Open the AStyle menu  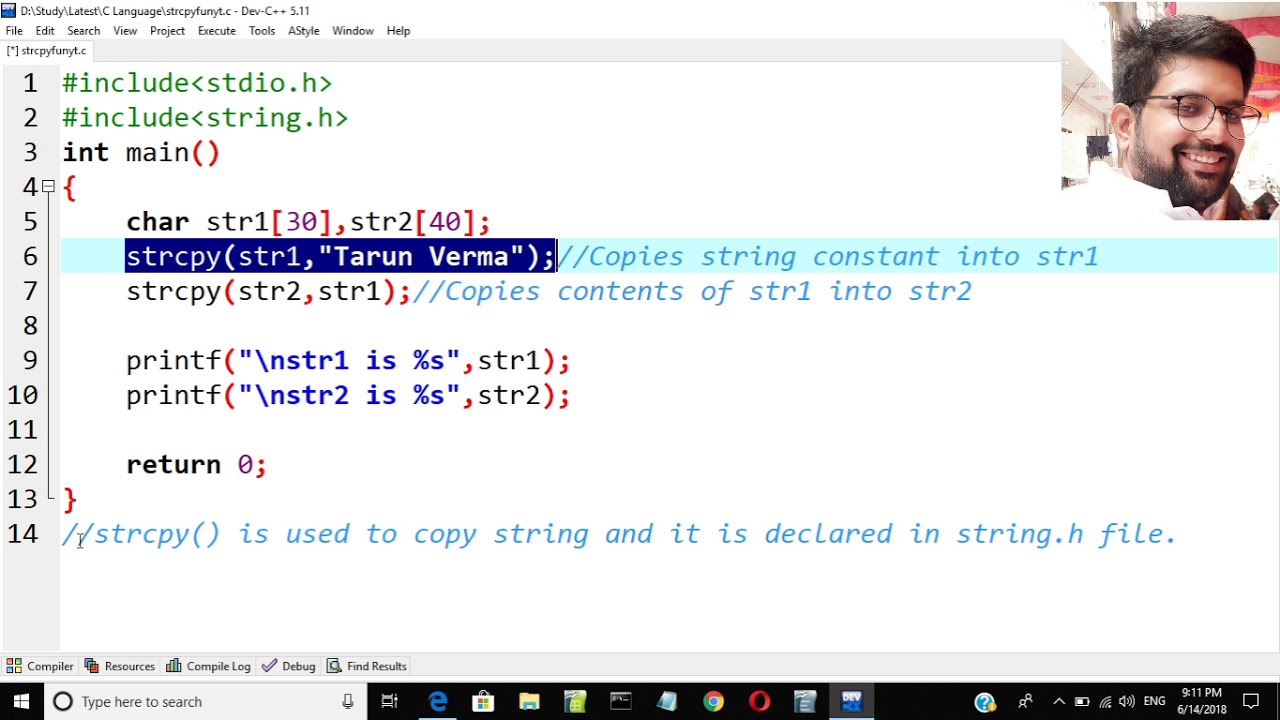(304, 31)
